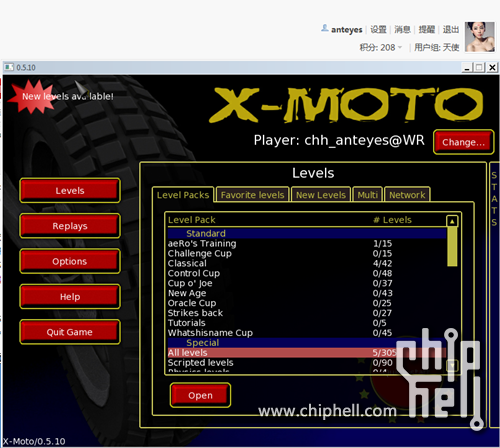Select the Strikes back level pack
Viewport: 500px width, 448px height.
pyautogui.click(x=307, y=313)
